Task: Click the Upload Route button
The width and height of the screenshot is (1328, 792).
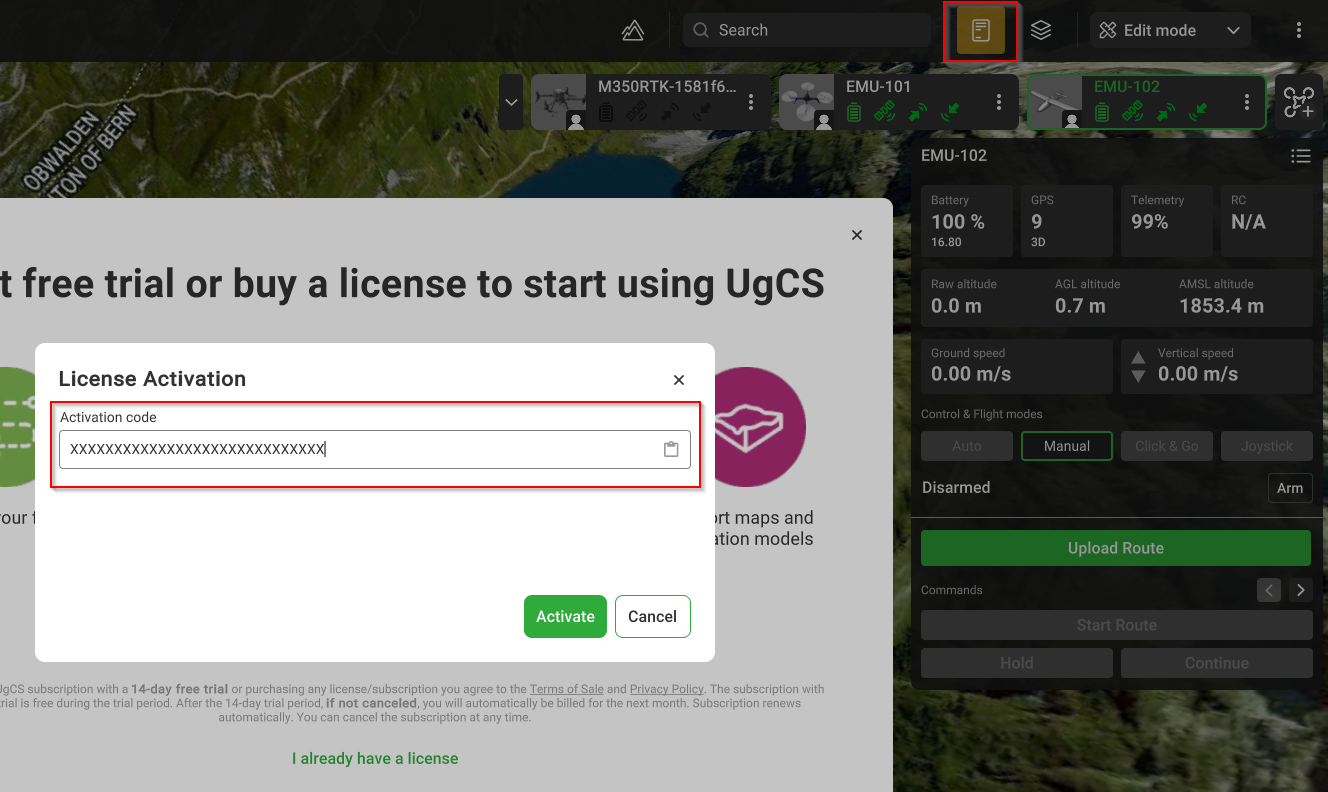Action: click(1116, 548)
